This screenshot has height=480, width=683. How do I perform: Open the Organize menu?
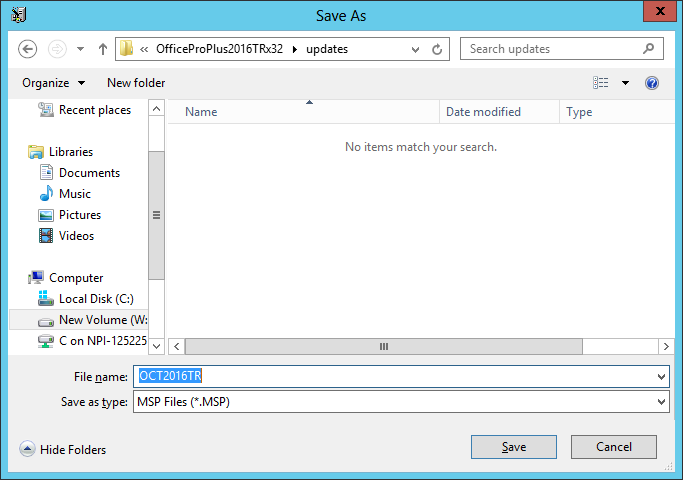pos(54,83)
